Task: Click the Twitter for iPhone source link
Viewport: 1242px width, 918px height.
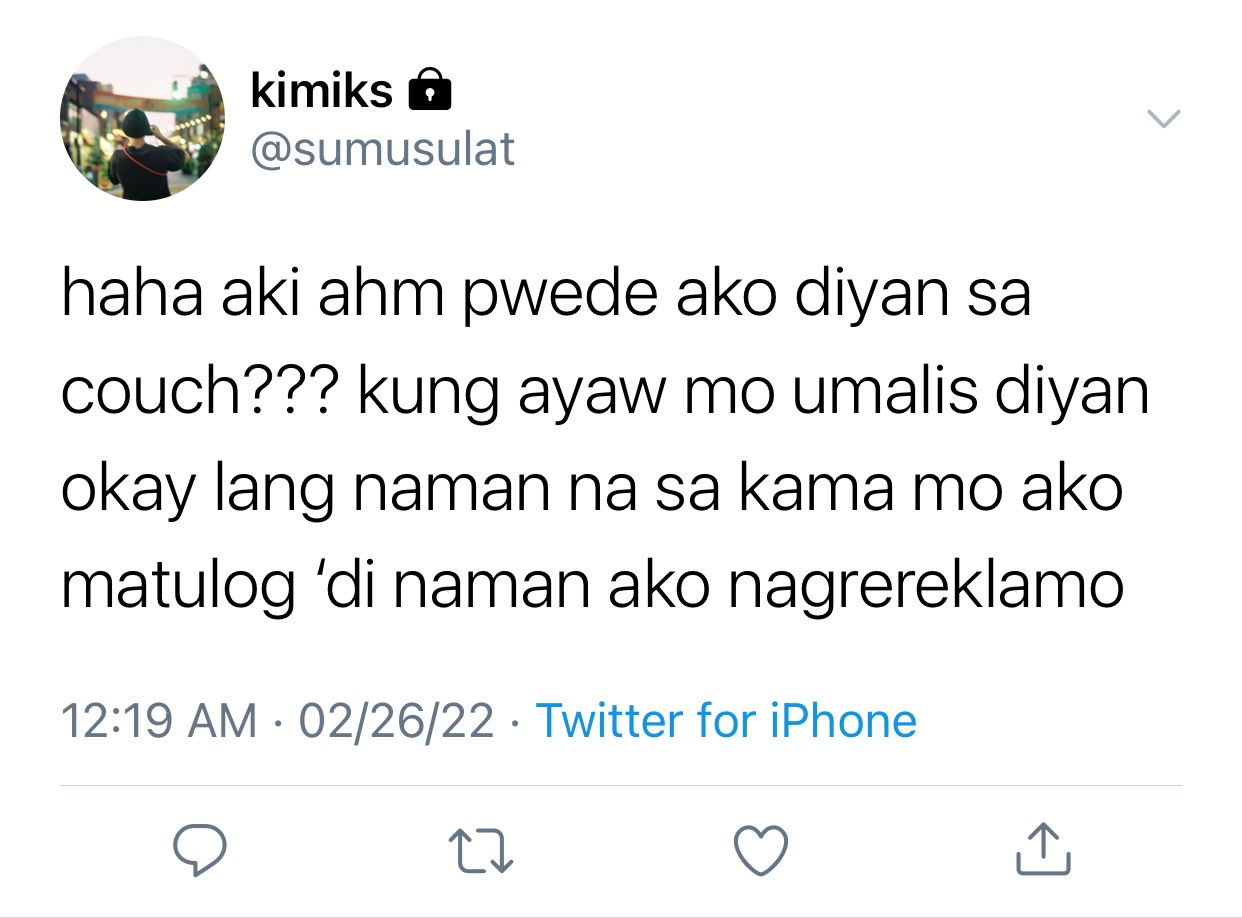Action: (727, 721)
